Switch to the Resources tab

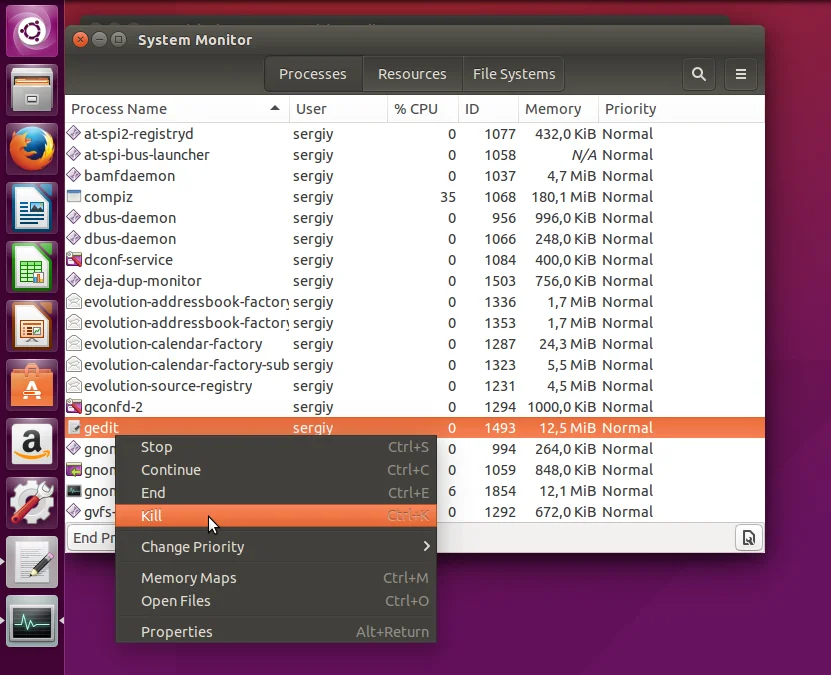(x=412, y=74)
